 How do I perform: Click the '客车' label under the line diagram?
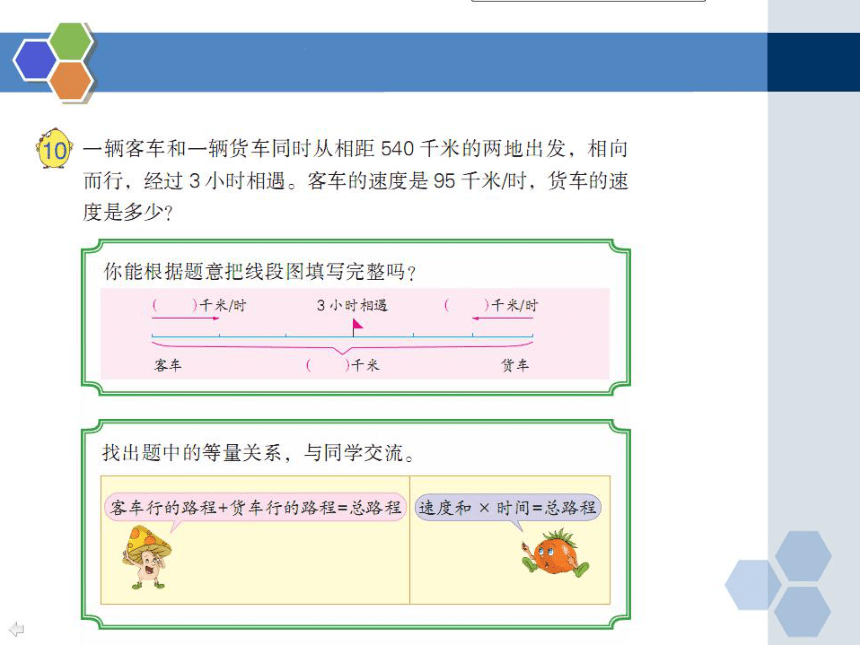[168, 365]
